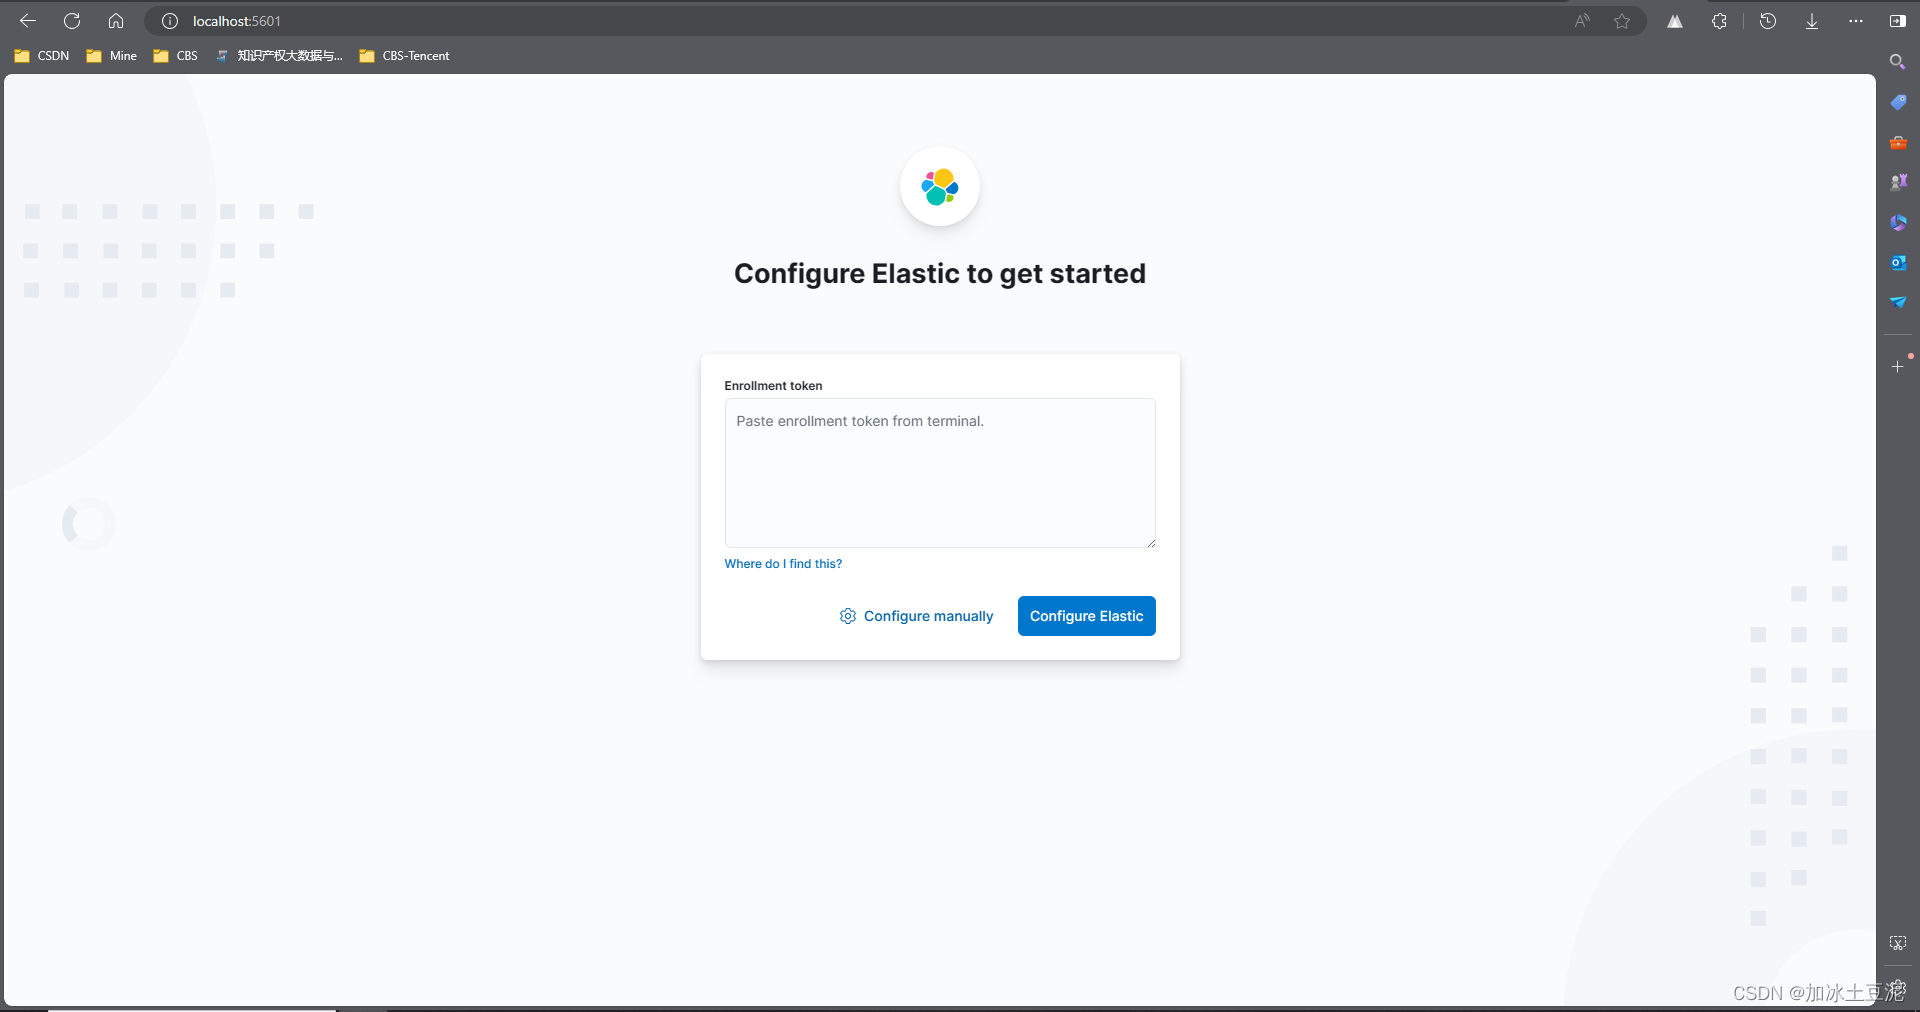The height and width of the screenshot is (1012, 1920).
Task: Open the sidebar blue tag Shopping icon
Action: pyautogui.click(x=1898, y=102)
